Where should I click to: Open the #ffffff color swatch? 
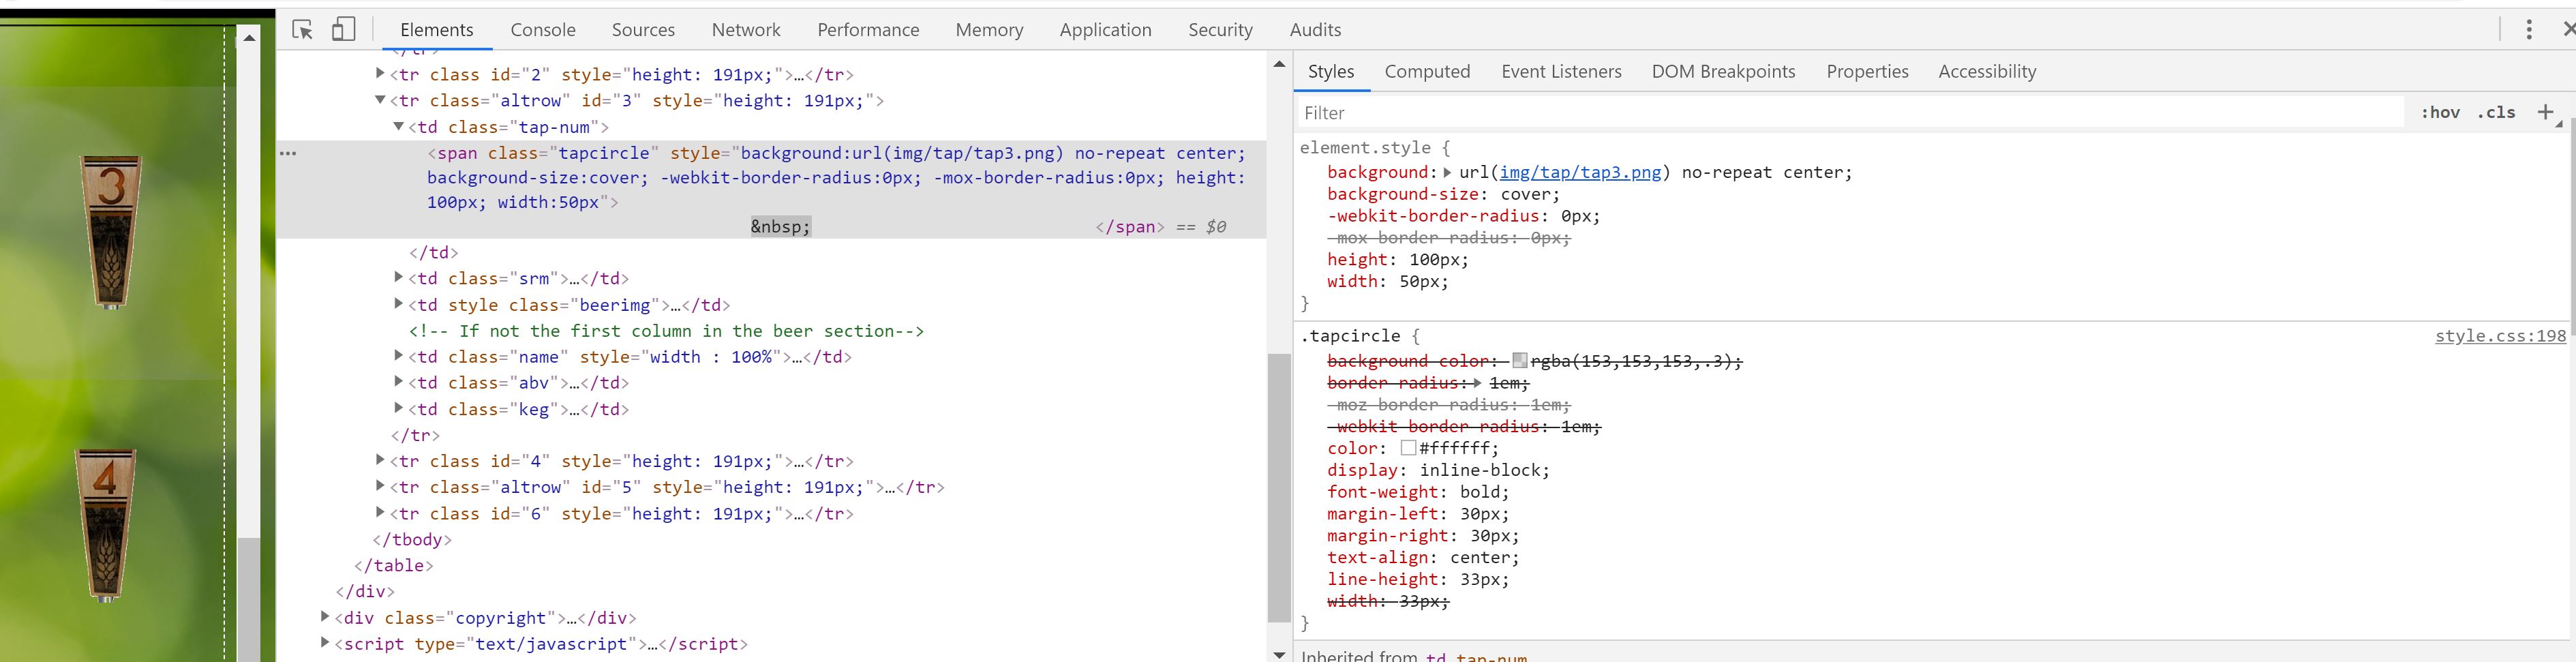pyautogui.click(x=1408, y=448)
